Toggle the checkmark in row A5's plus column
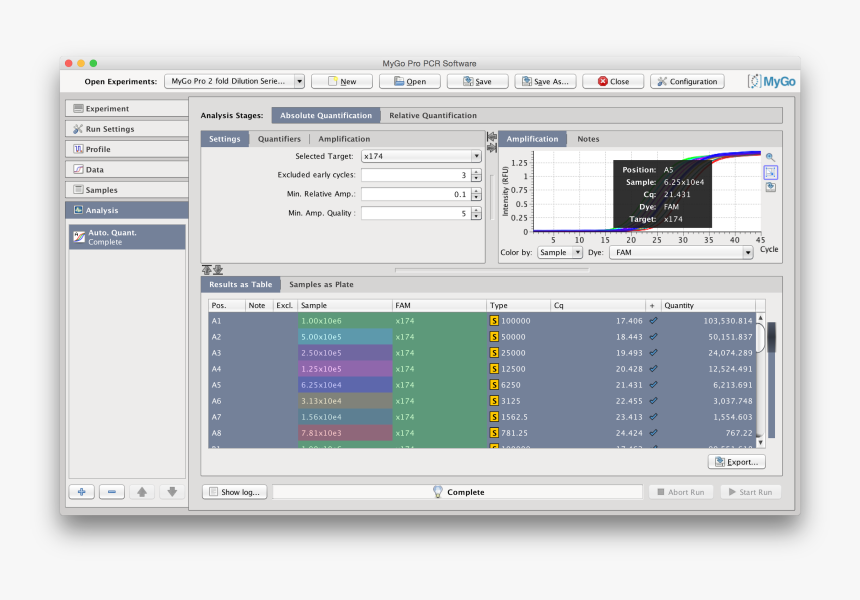860x600 pixels. 653,385
